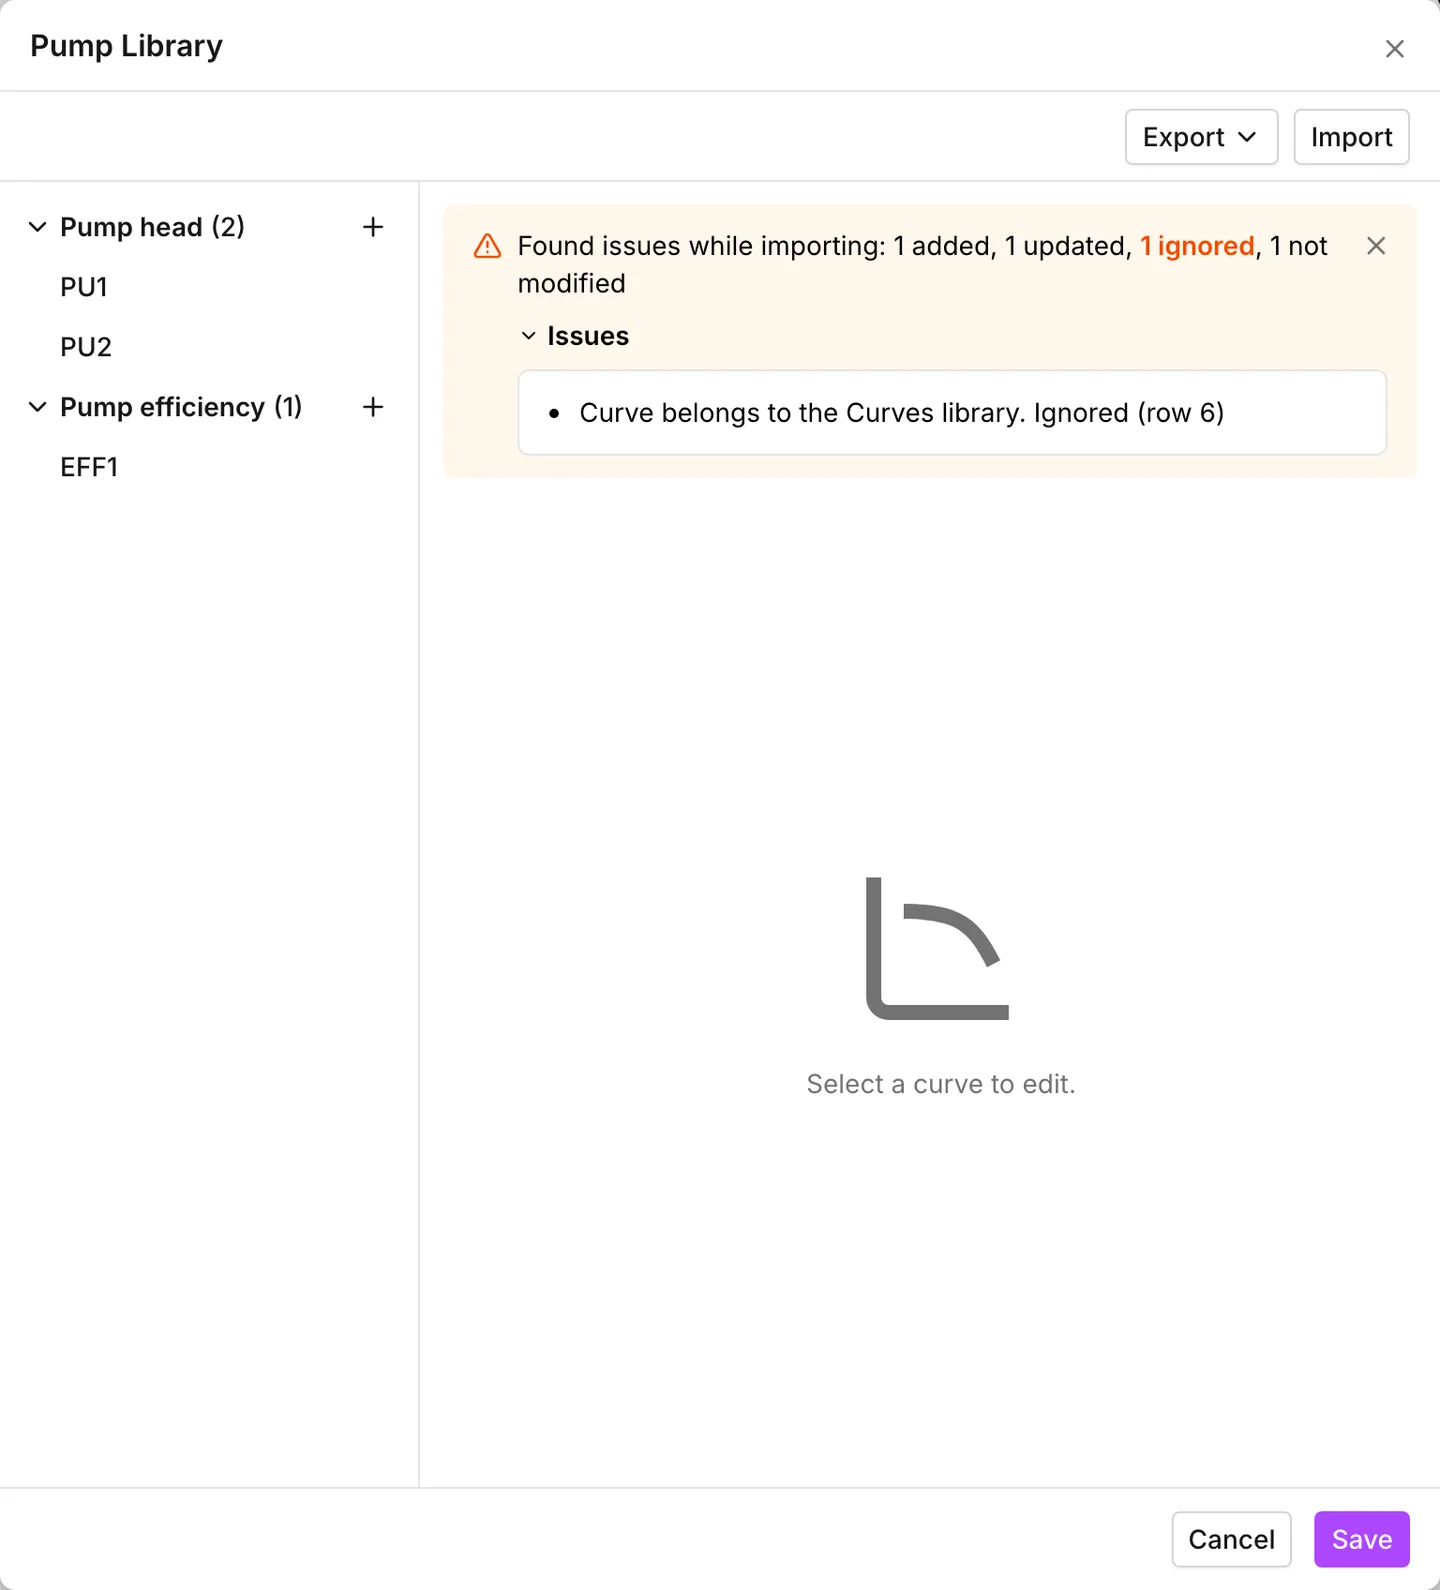Screen dimensions: 1440x1590
Task: Open the Export dropdown
Action: [1201, 137]
